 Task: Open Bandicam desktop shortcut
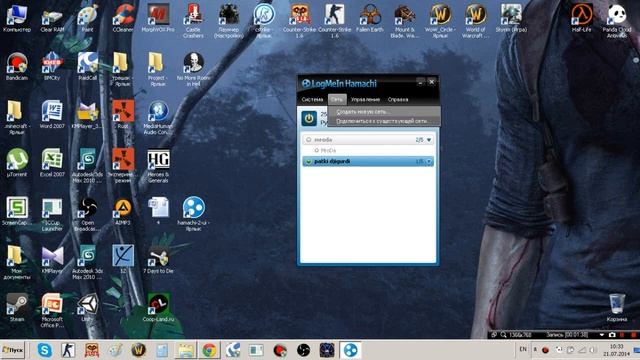tap(17, 66)
